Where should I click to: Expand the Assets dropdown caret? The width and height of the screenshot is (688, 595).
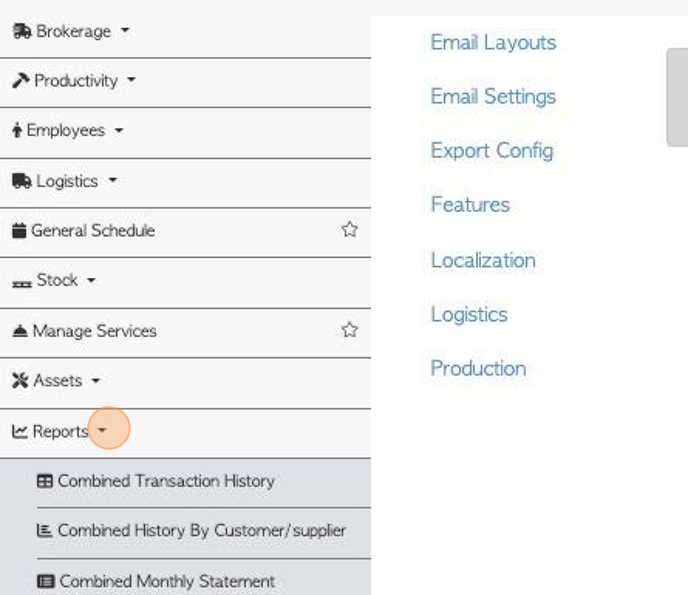click(96, 380)
